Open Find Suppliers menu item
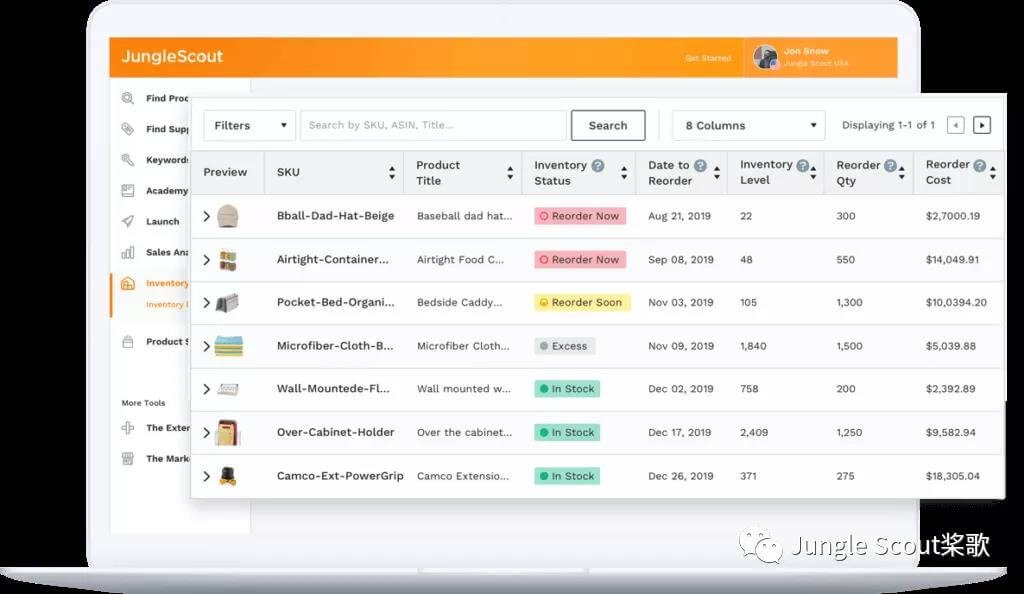This screenshot has width=1024, height=594. click(x=167, y=129)
